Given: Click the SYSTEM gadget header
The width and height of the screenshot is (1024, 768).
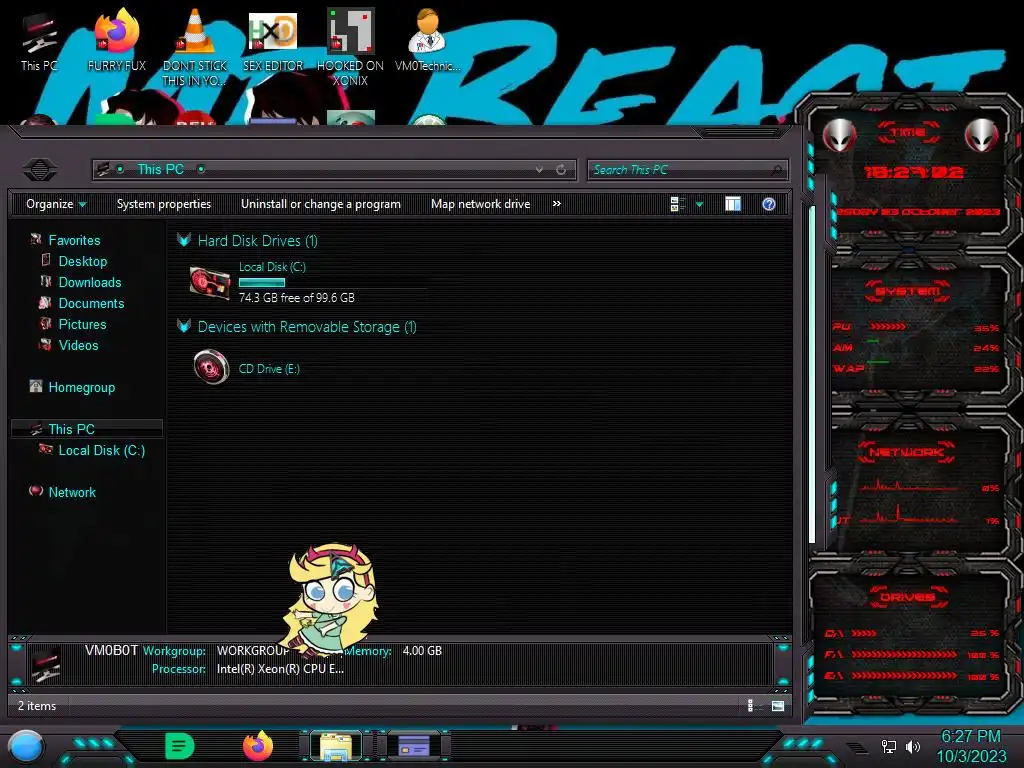Looking at the screenshot, I should [907, 291].
